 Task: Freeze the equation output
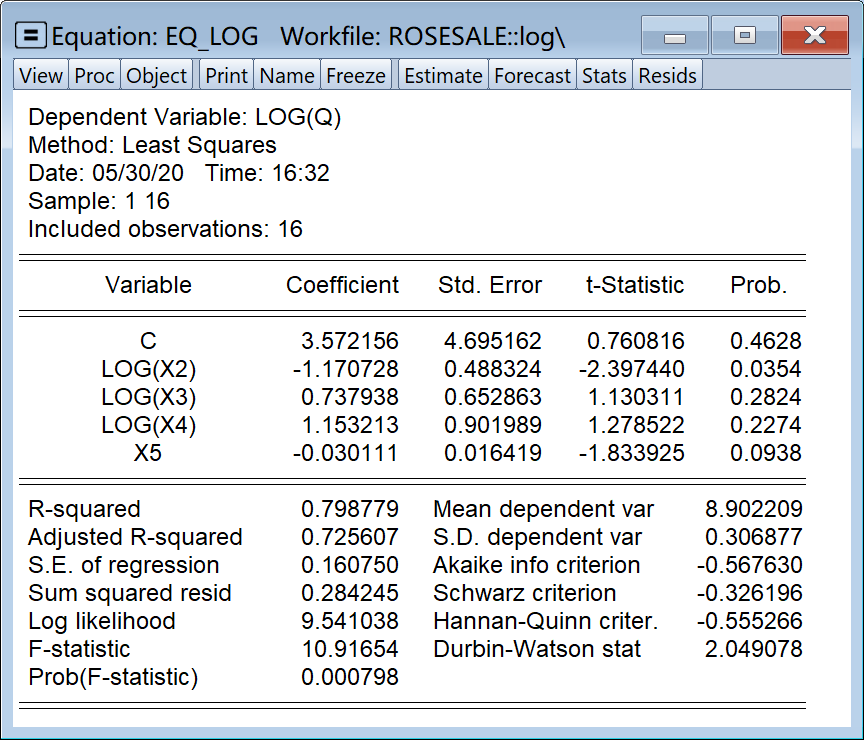point(355,76)
